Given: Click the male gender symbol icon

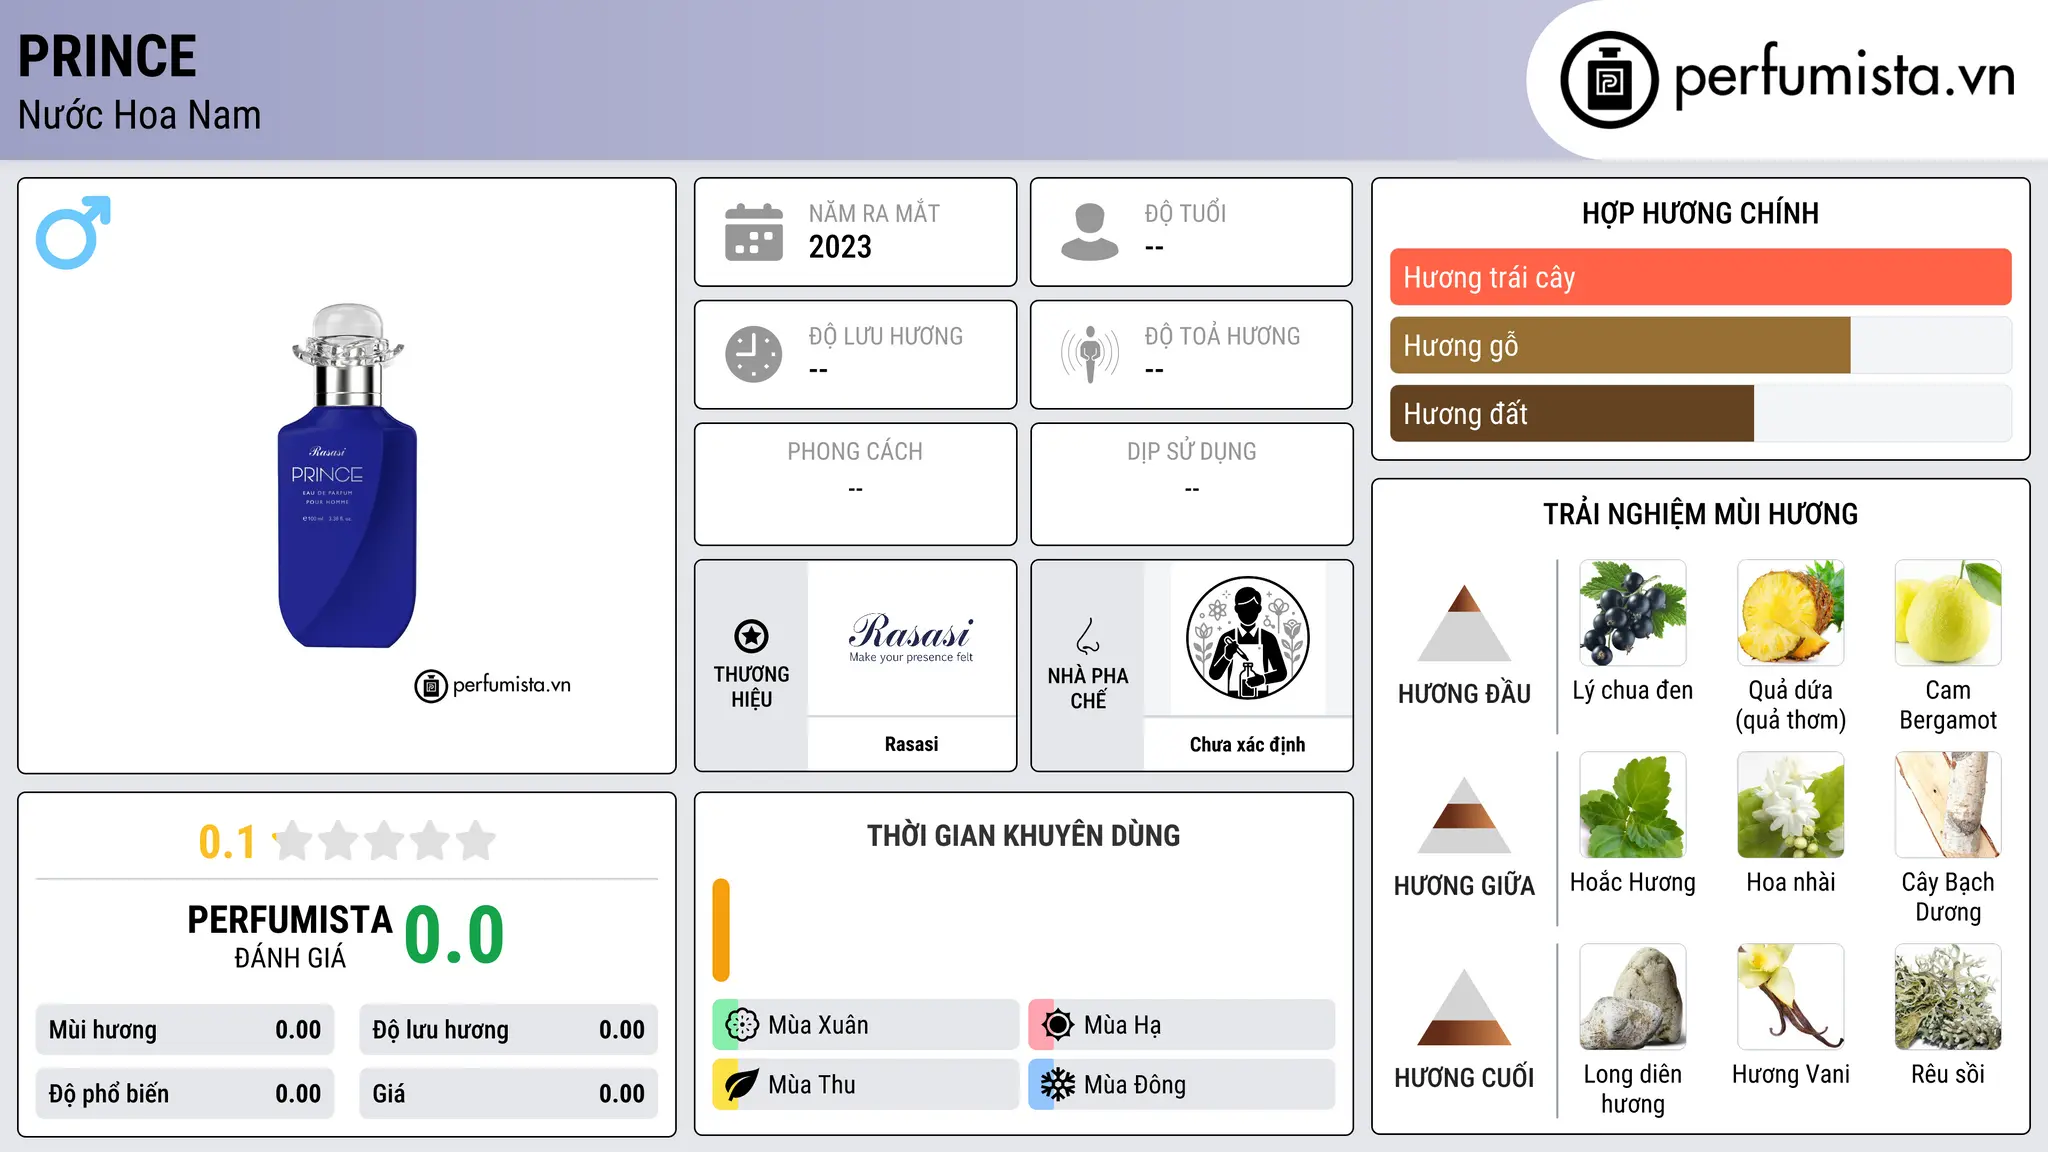Looking at the screenshot, I should pyautogui.click(x=73, y=232).
